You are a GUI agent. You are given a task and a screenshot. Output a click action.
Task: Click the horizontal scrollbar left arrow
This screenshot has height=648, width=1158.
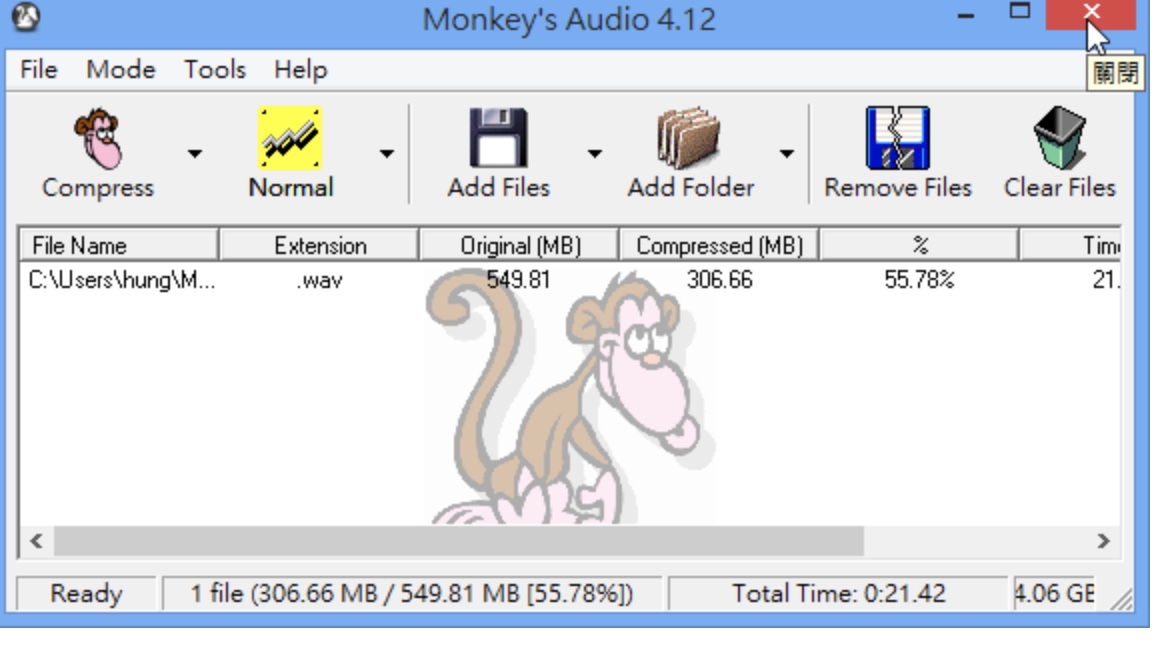[36, 541]
